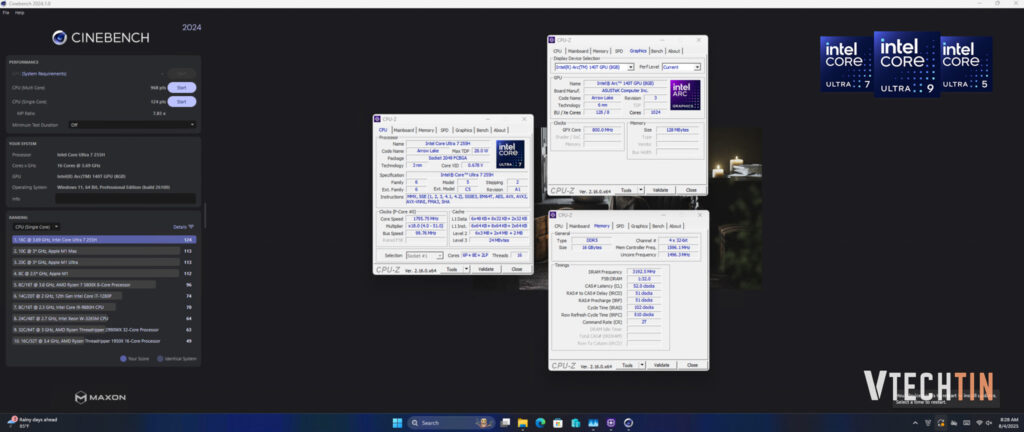Open the weather widget Rainy days ahead
Screen dimensions: 1024x432
click(x=31, y=423)
